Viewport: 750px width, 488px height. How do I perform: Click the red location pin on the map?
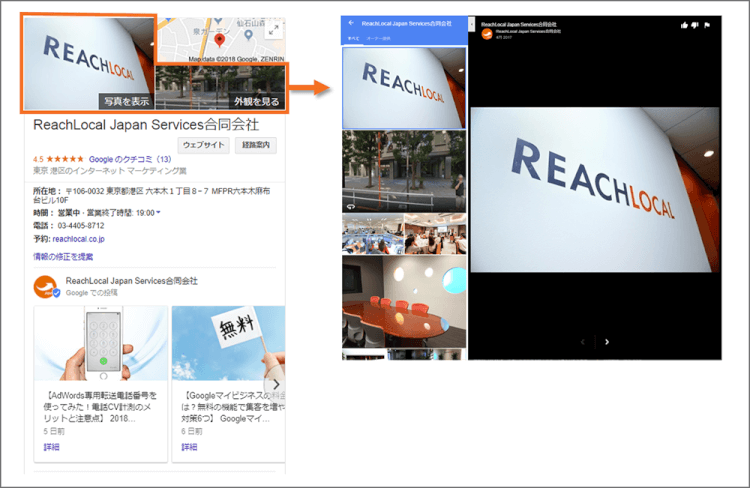(x=220, y=40)
